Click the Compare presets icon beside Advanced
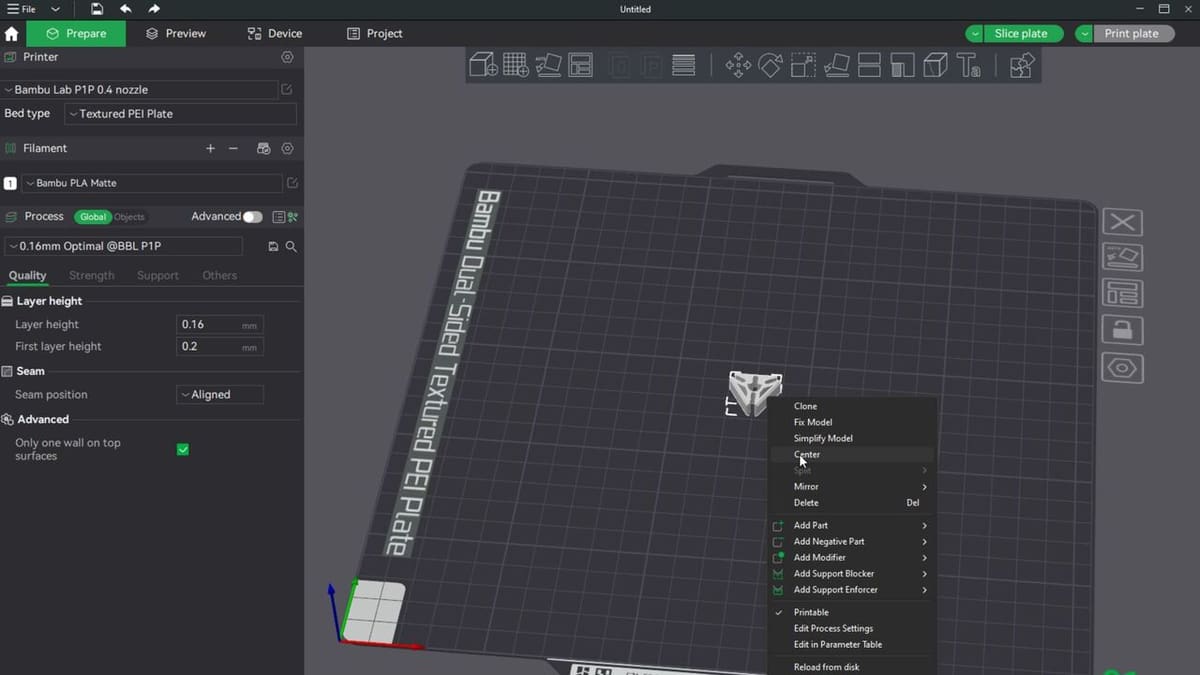 (293, 217)
